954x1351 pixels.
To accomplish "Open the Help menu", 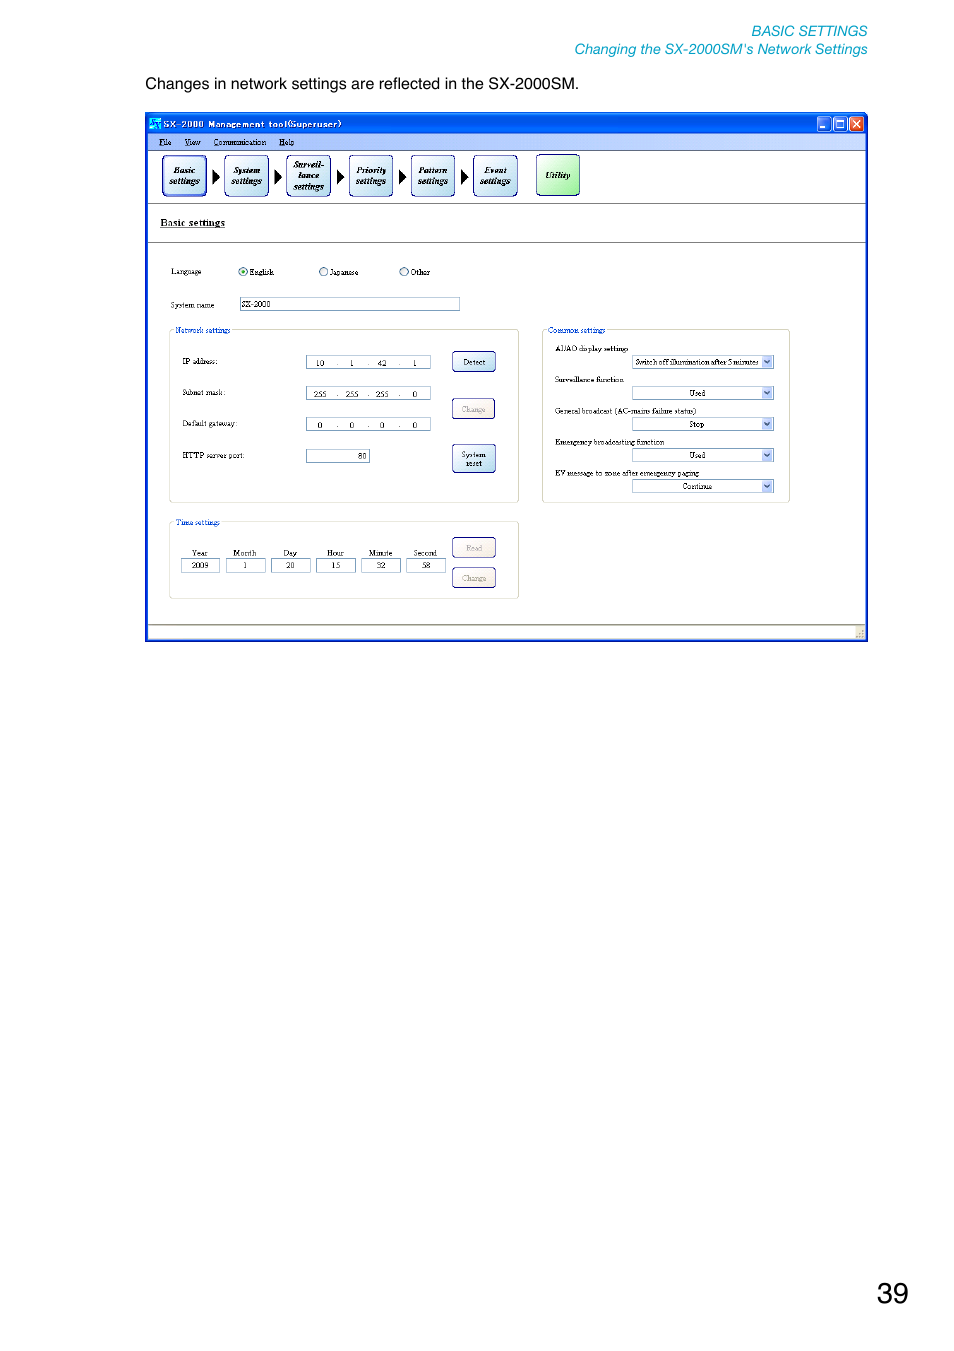I will 286,143.
